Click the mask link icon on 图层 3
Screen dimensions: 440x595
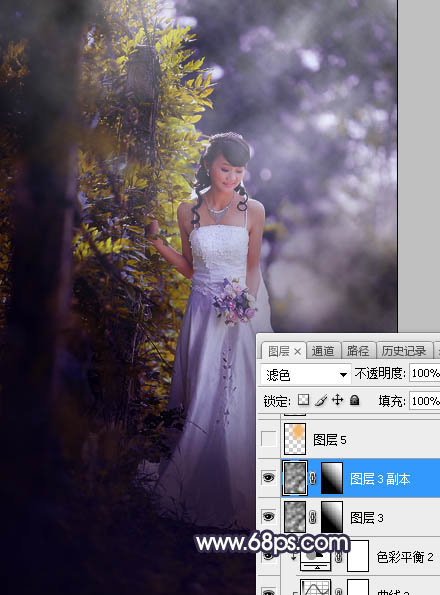(x=313, y=517)
